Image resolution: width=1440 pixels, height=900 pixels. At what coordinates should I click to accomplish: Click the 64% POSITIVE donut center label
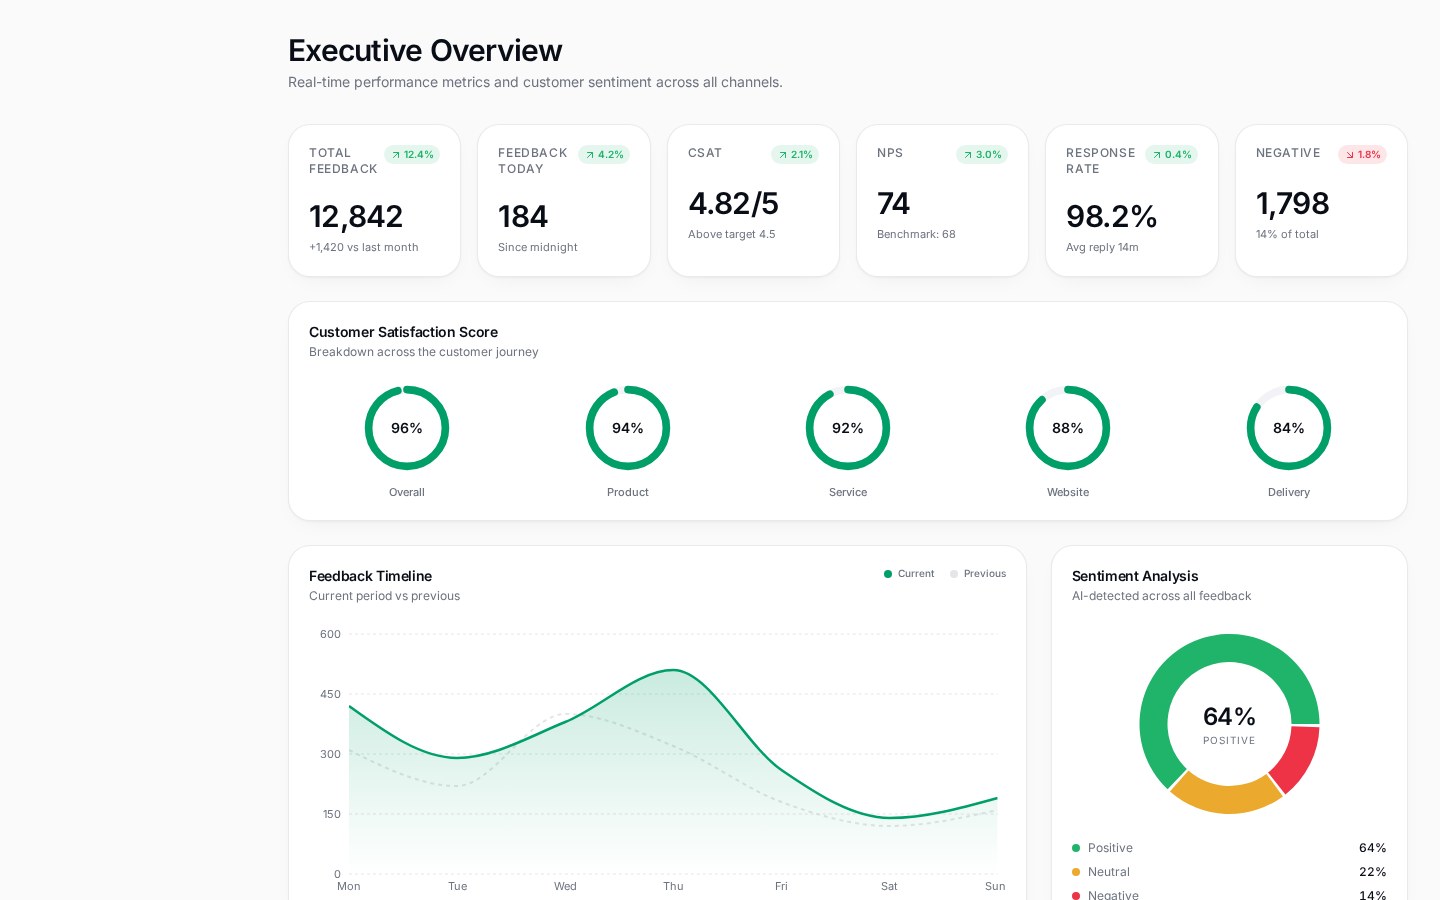coord(1229,724)
